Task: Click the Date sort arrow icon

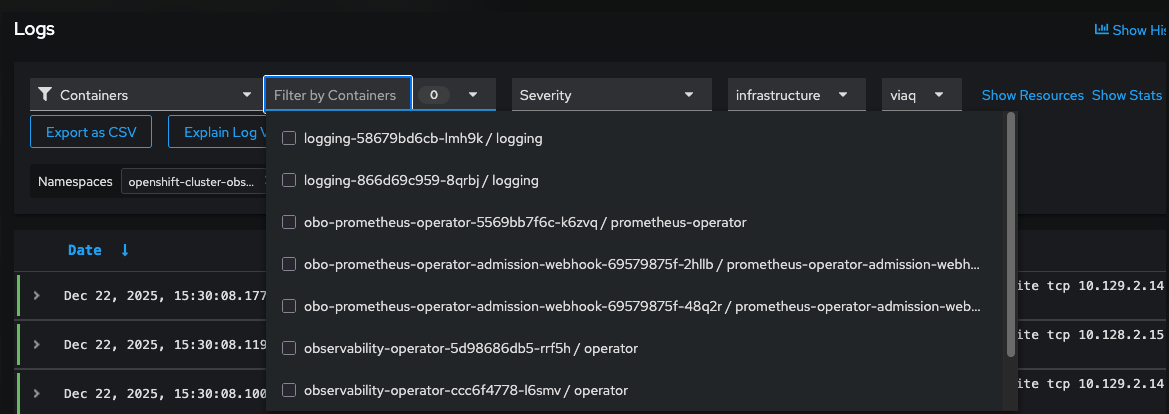Action: click(125, 250)
